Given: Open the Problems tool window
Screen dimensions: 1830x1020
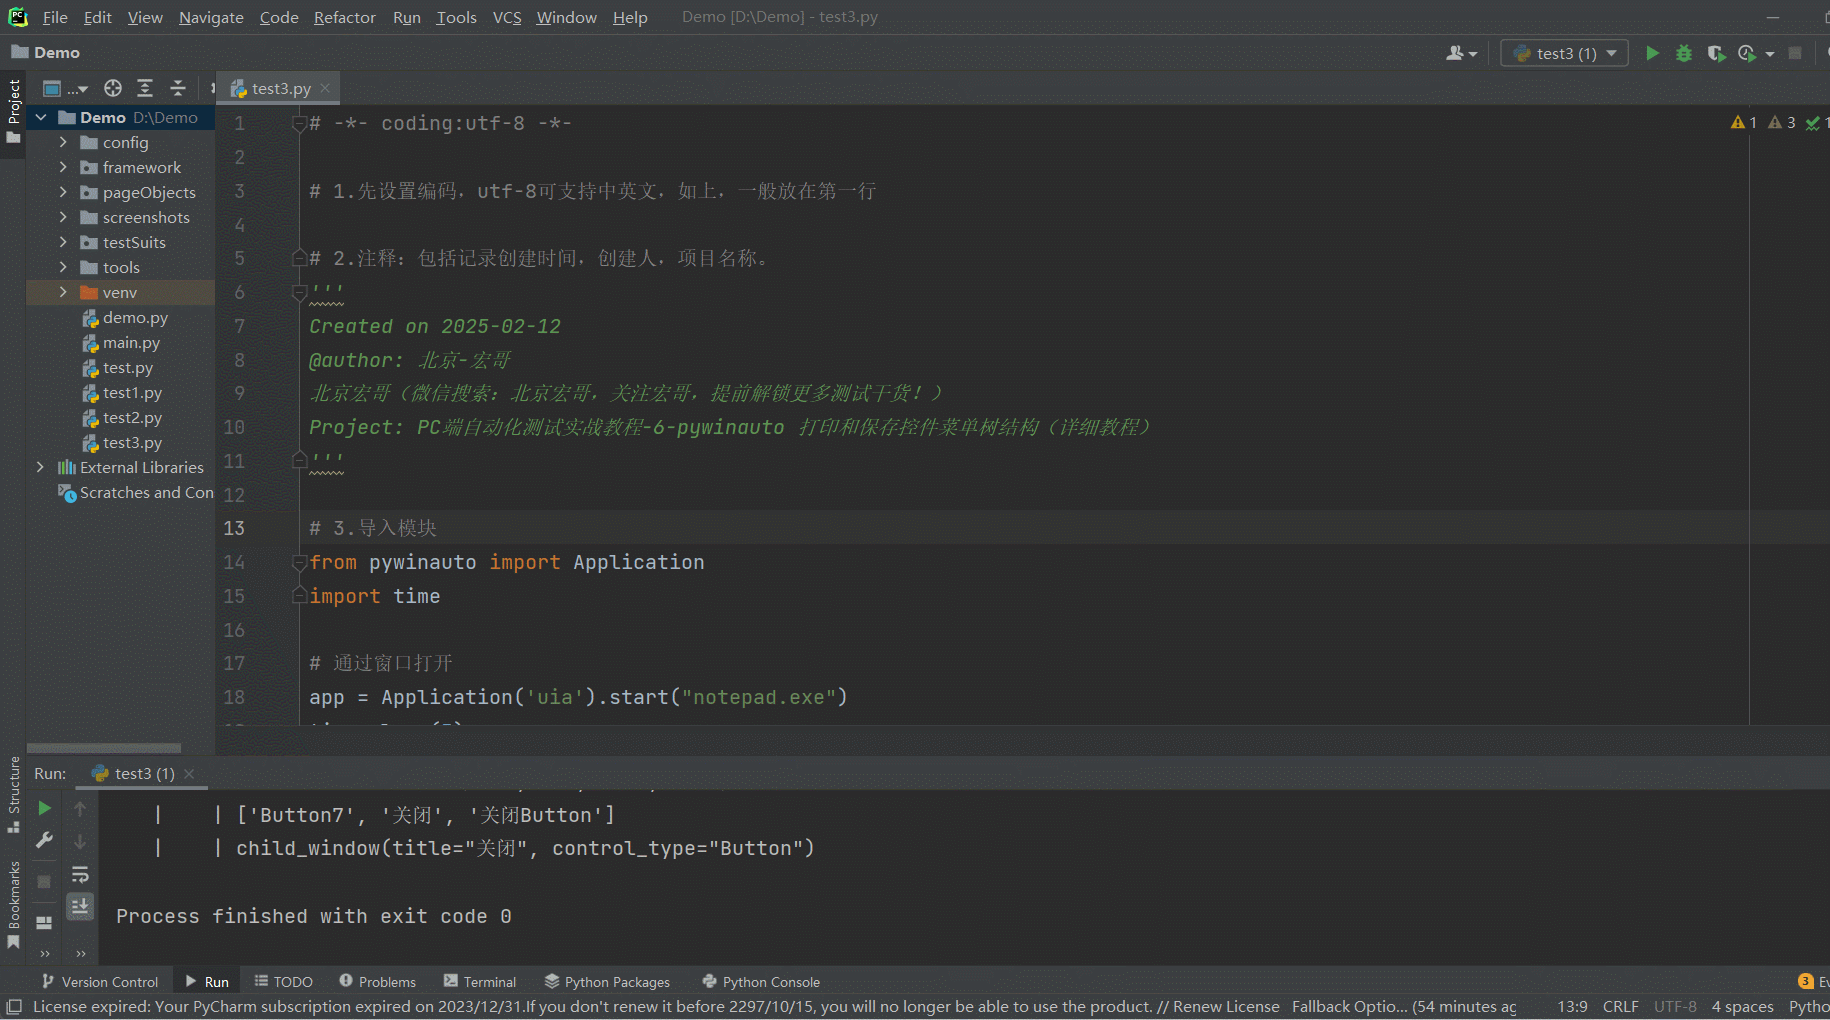Looking at the screenshot, I should click(x=377, y=982).
